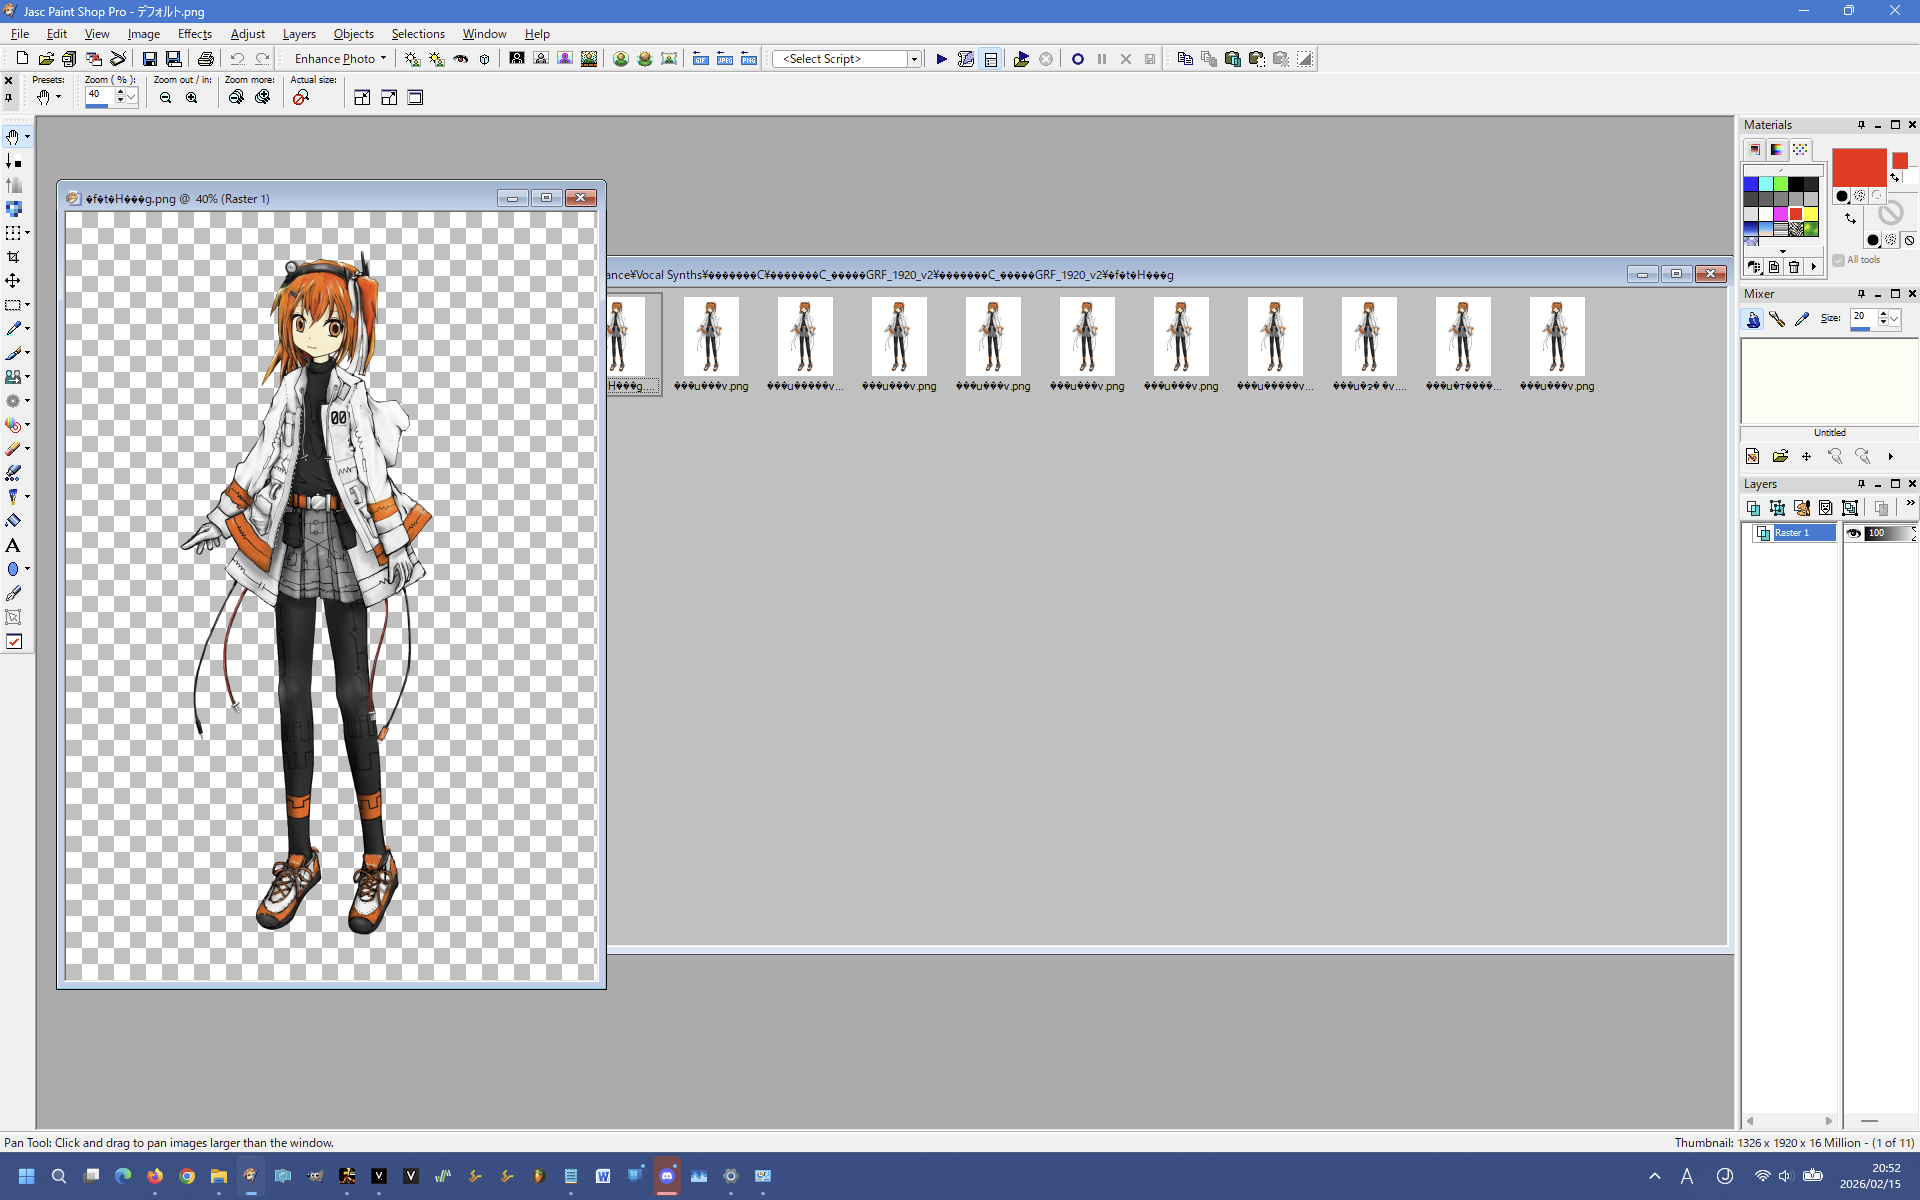This screenshot has width=1920, height=1200.
Task: Click the Print icon in toolbar
Action: click(205, 59)
